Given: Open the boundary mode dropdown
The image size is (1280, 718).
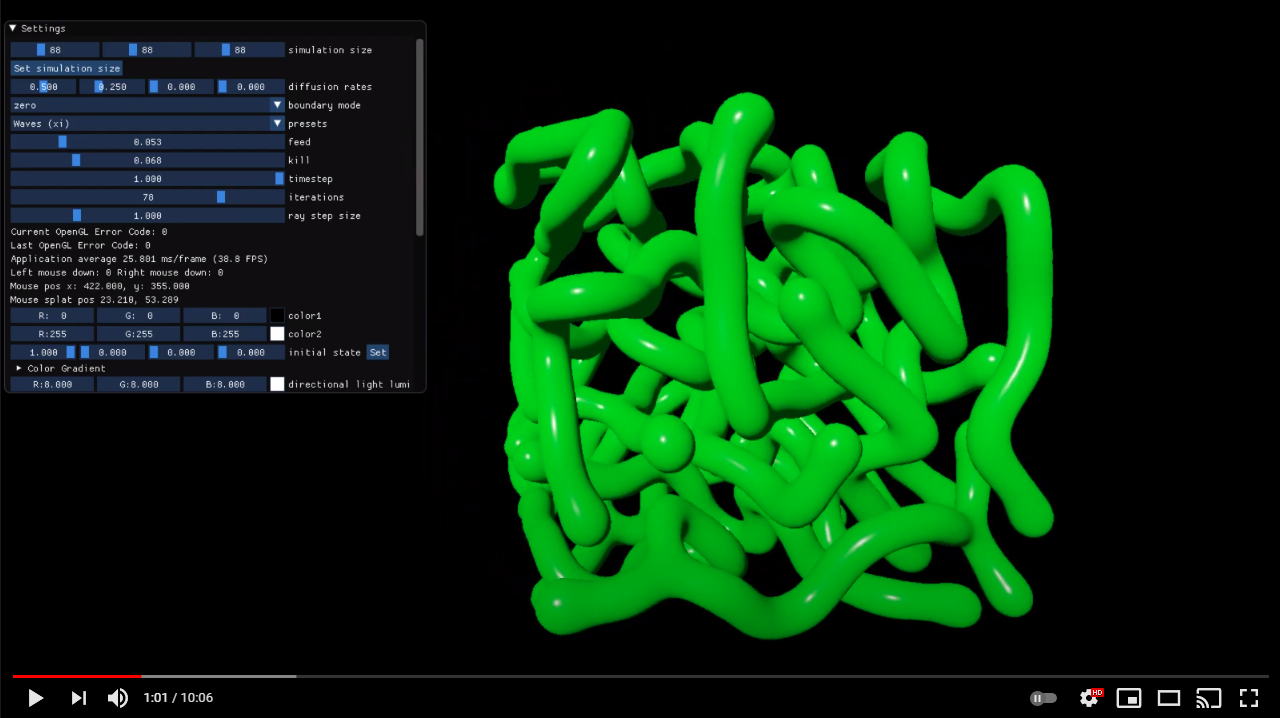Looking at the screenshot, I should click(147, 105).
